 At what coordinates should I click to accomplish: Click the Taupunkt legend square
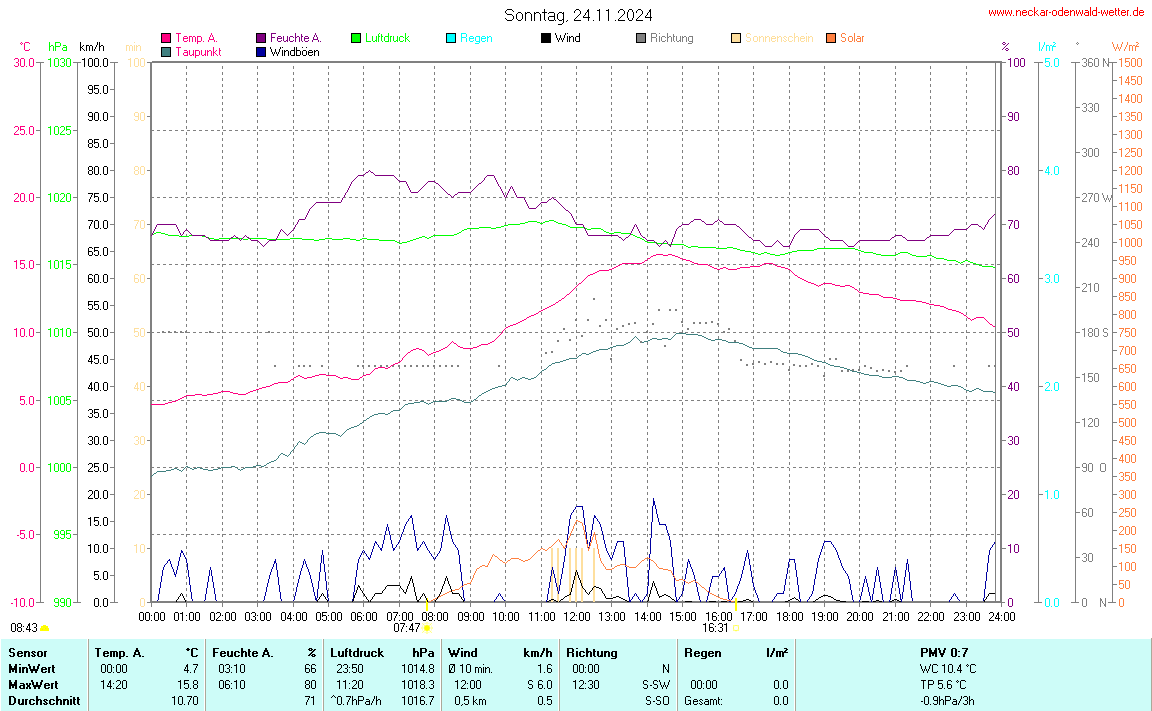click(x=166, y=51)
